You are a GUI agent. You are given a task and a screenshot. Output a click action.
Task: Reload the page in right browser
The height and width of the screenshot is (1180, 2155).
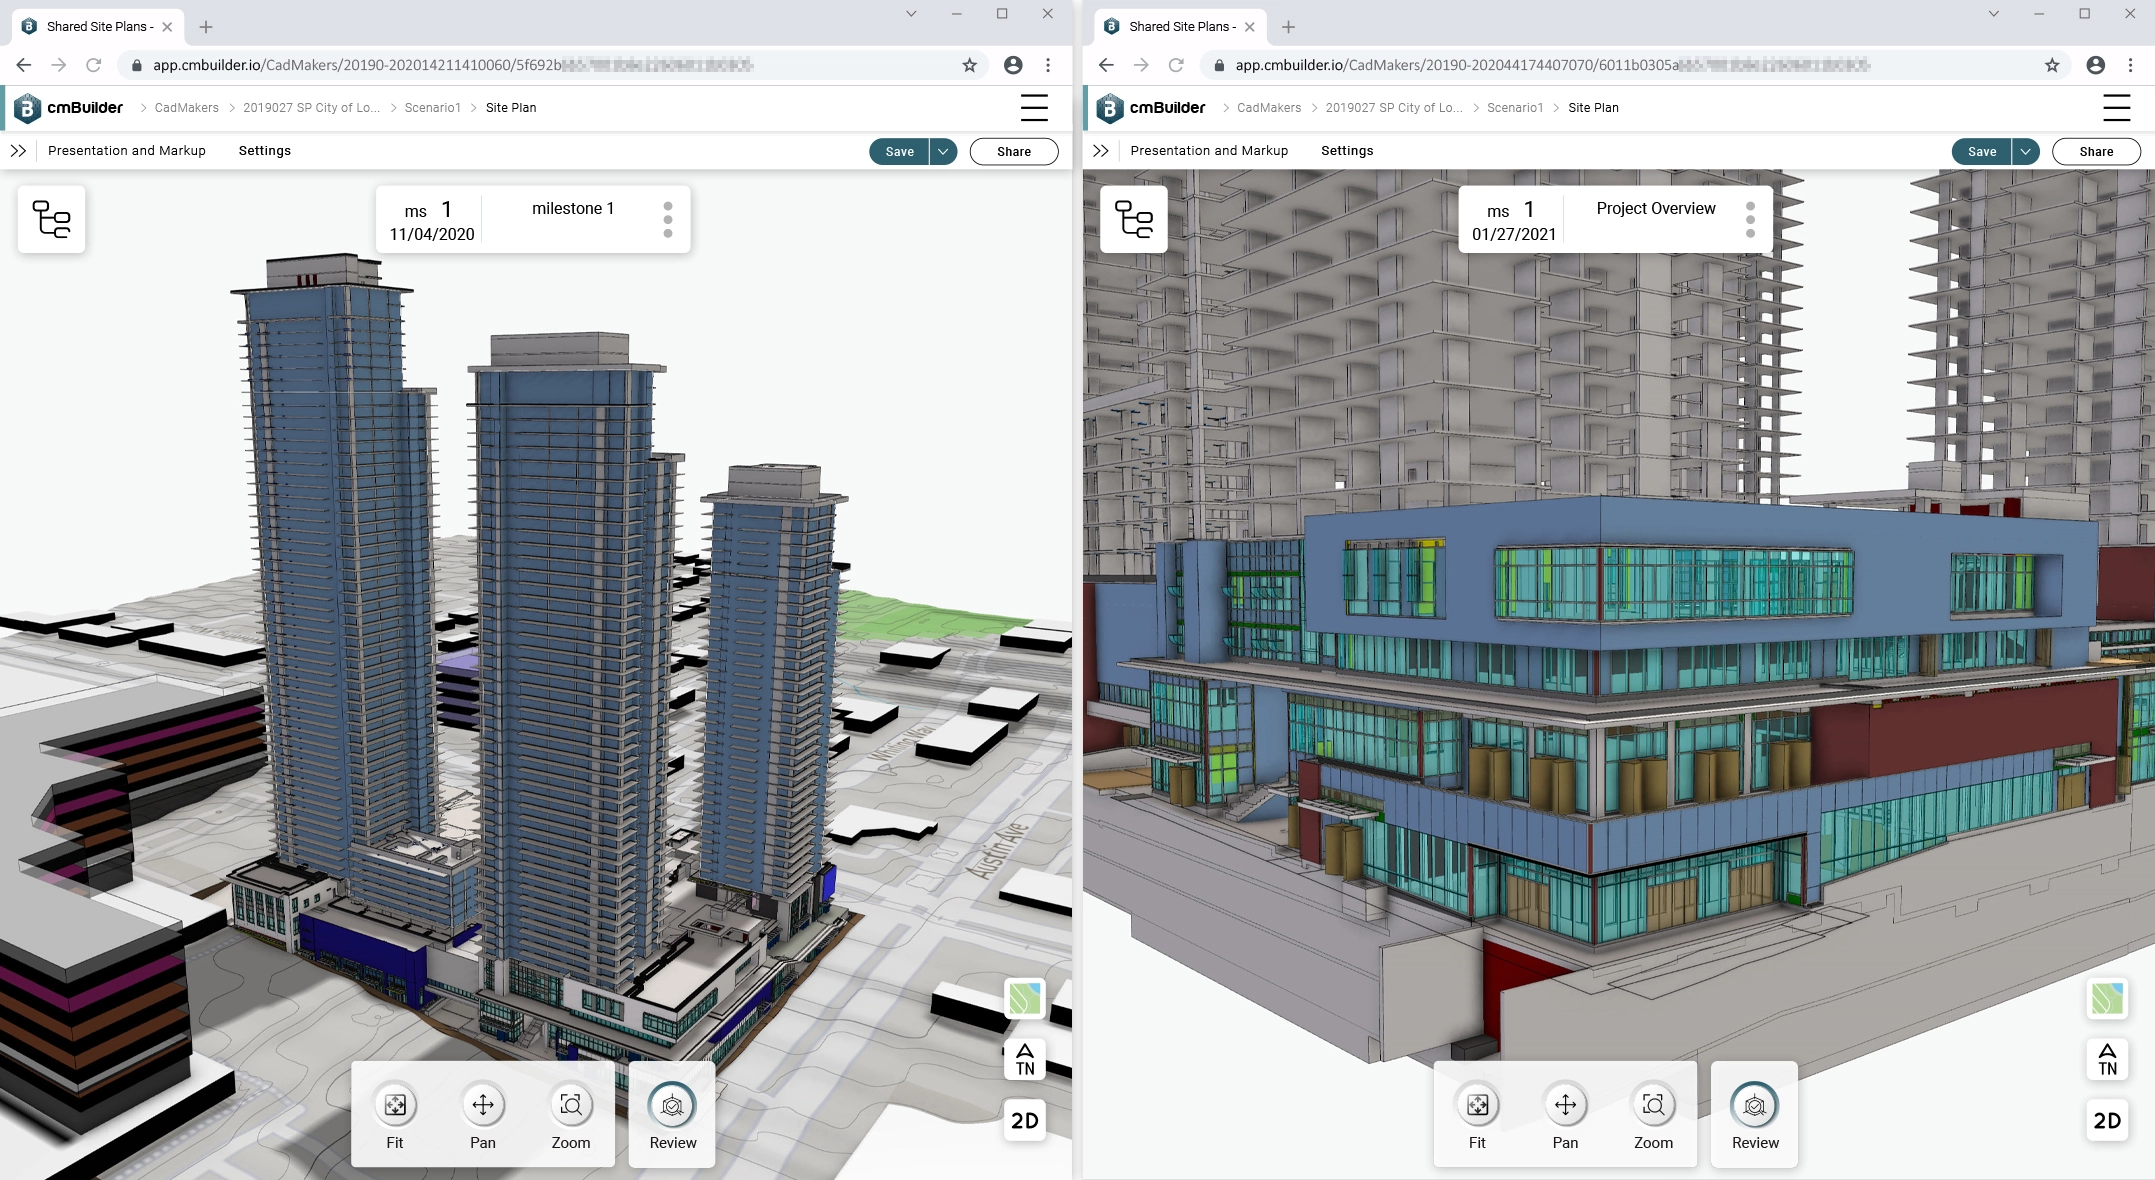pos(1176,65)
